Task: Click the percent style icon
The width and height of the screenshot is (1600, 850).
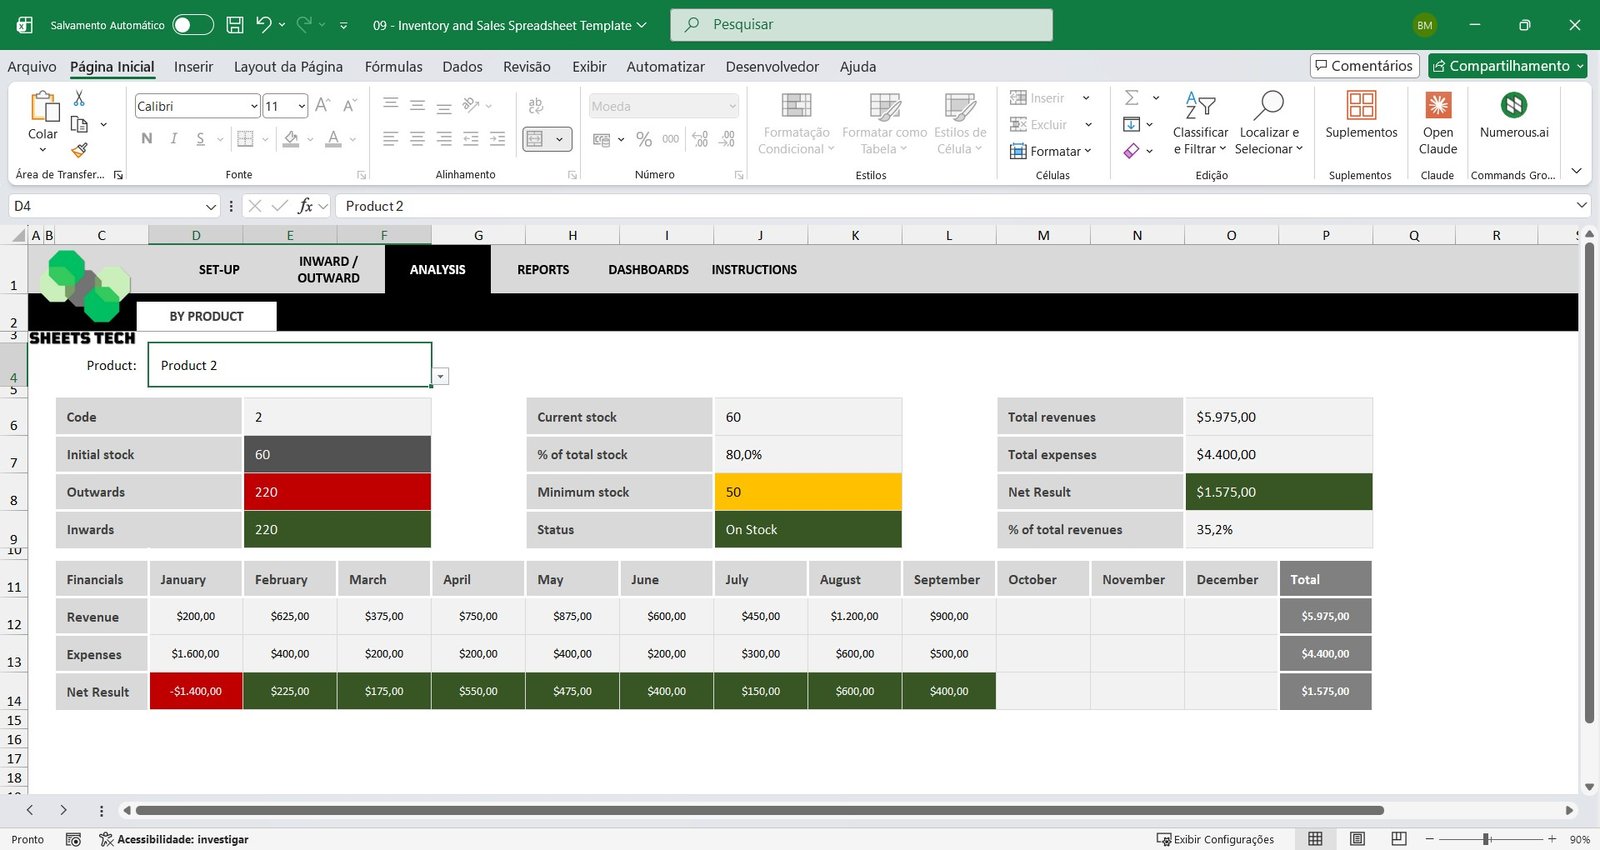Action: coord(644,139)
